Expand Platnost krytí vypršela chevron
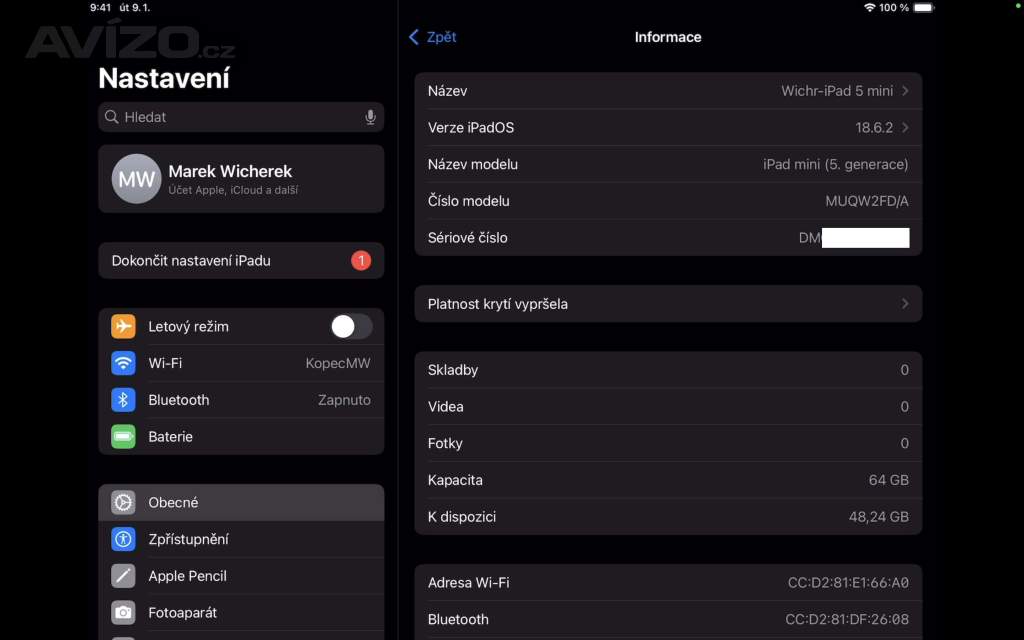The image size is (1024, 640). pyautogui.click(x=905, y=304)
